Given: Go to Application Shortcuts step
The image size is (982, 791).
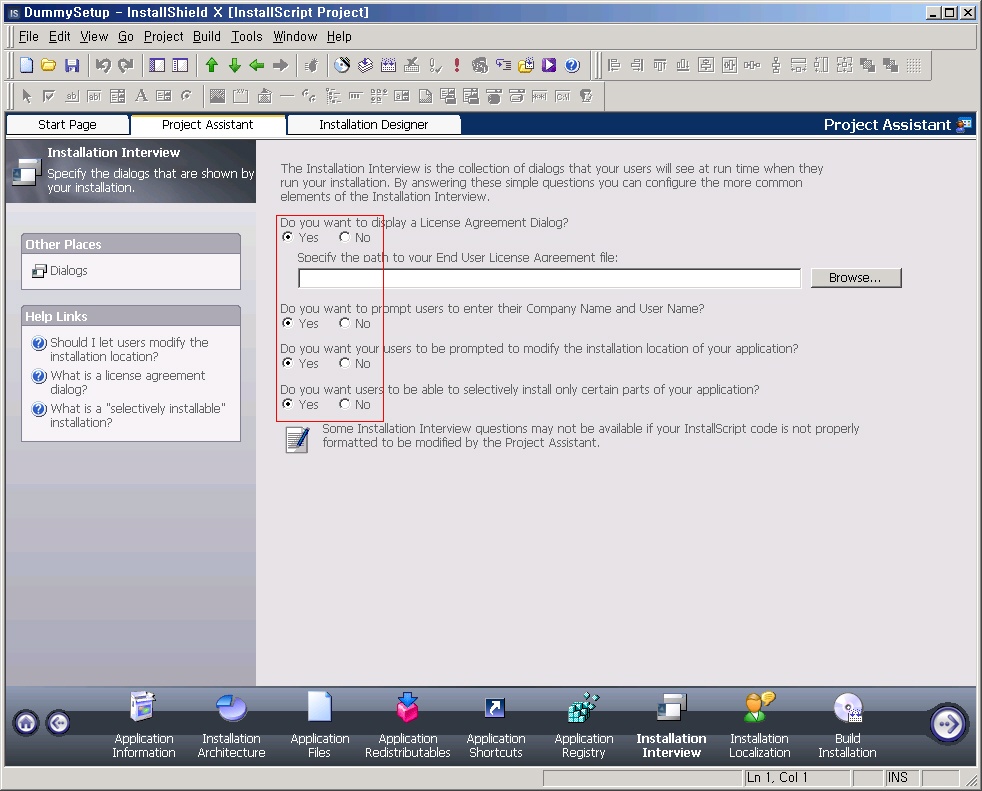Looking at the screenshot, I should (495, 725).
